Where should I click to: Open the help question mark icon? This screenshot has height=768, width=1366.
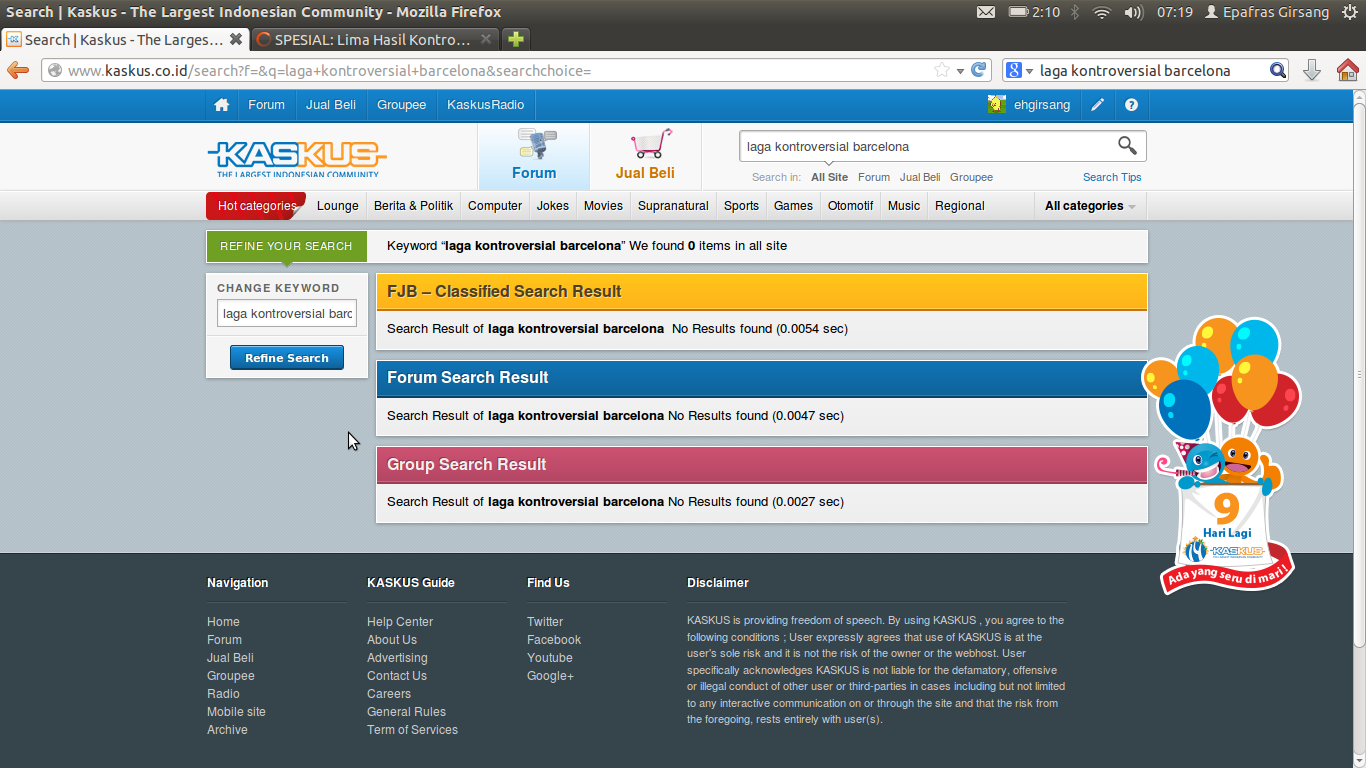click(x=1131, y=105)
